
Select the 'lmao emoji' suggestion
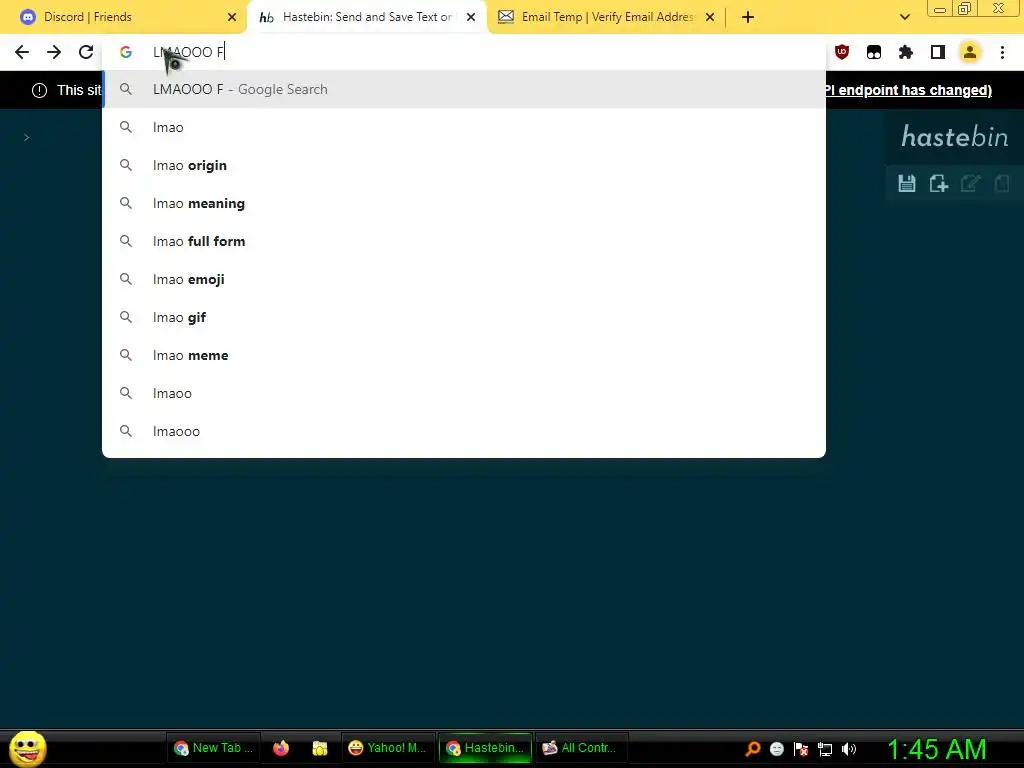tap(464, 280)
